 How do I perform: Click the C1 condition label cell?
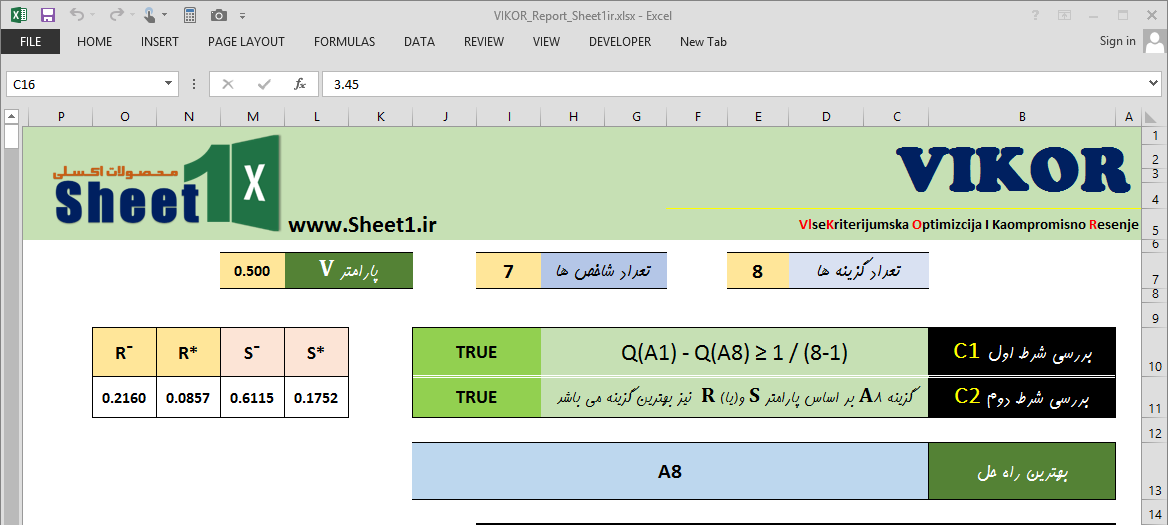[x=1022, y=352]
